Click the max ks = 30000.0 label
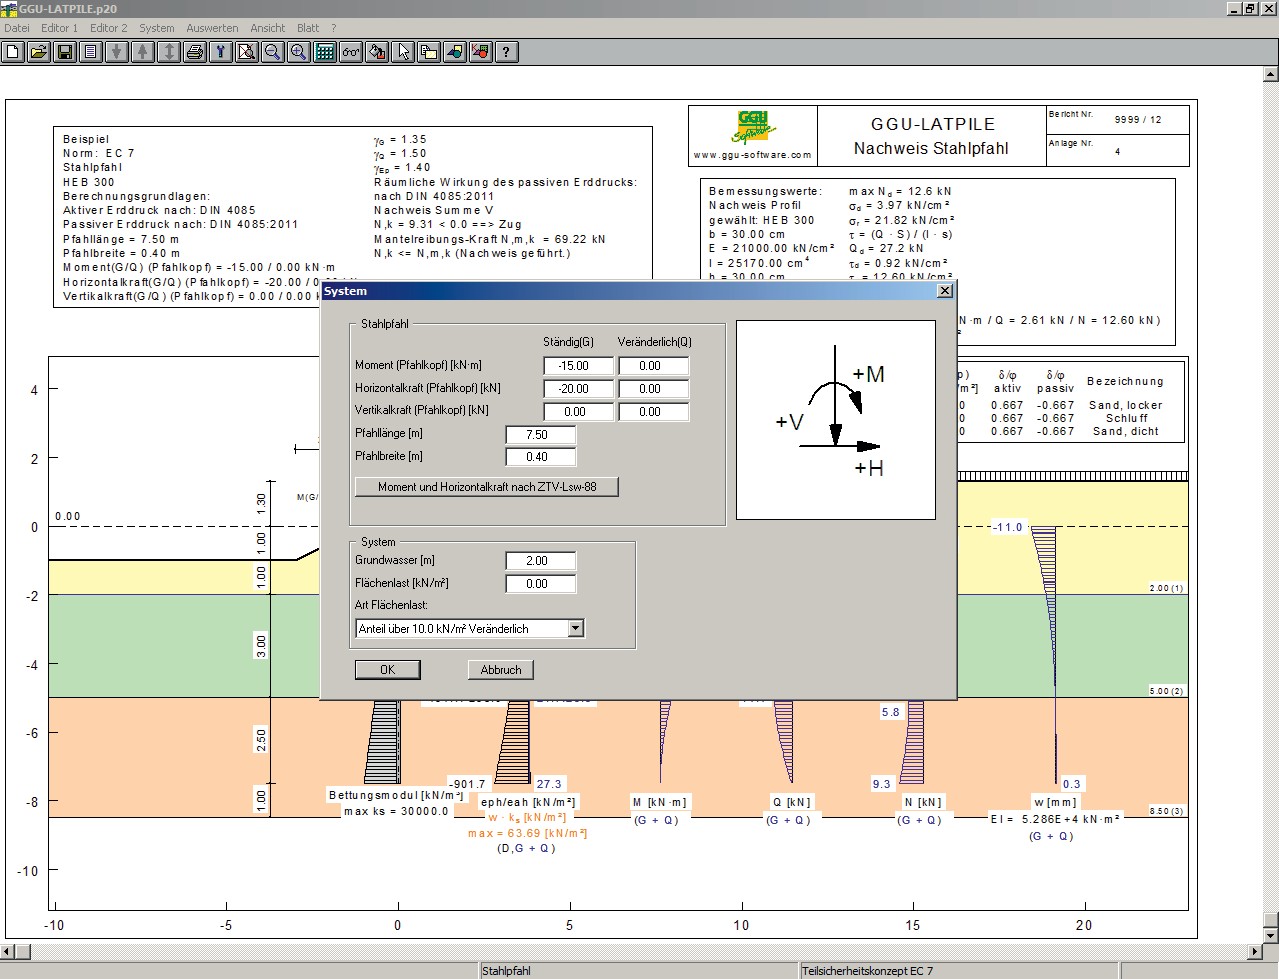 point(396,811)
